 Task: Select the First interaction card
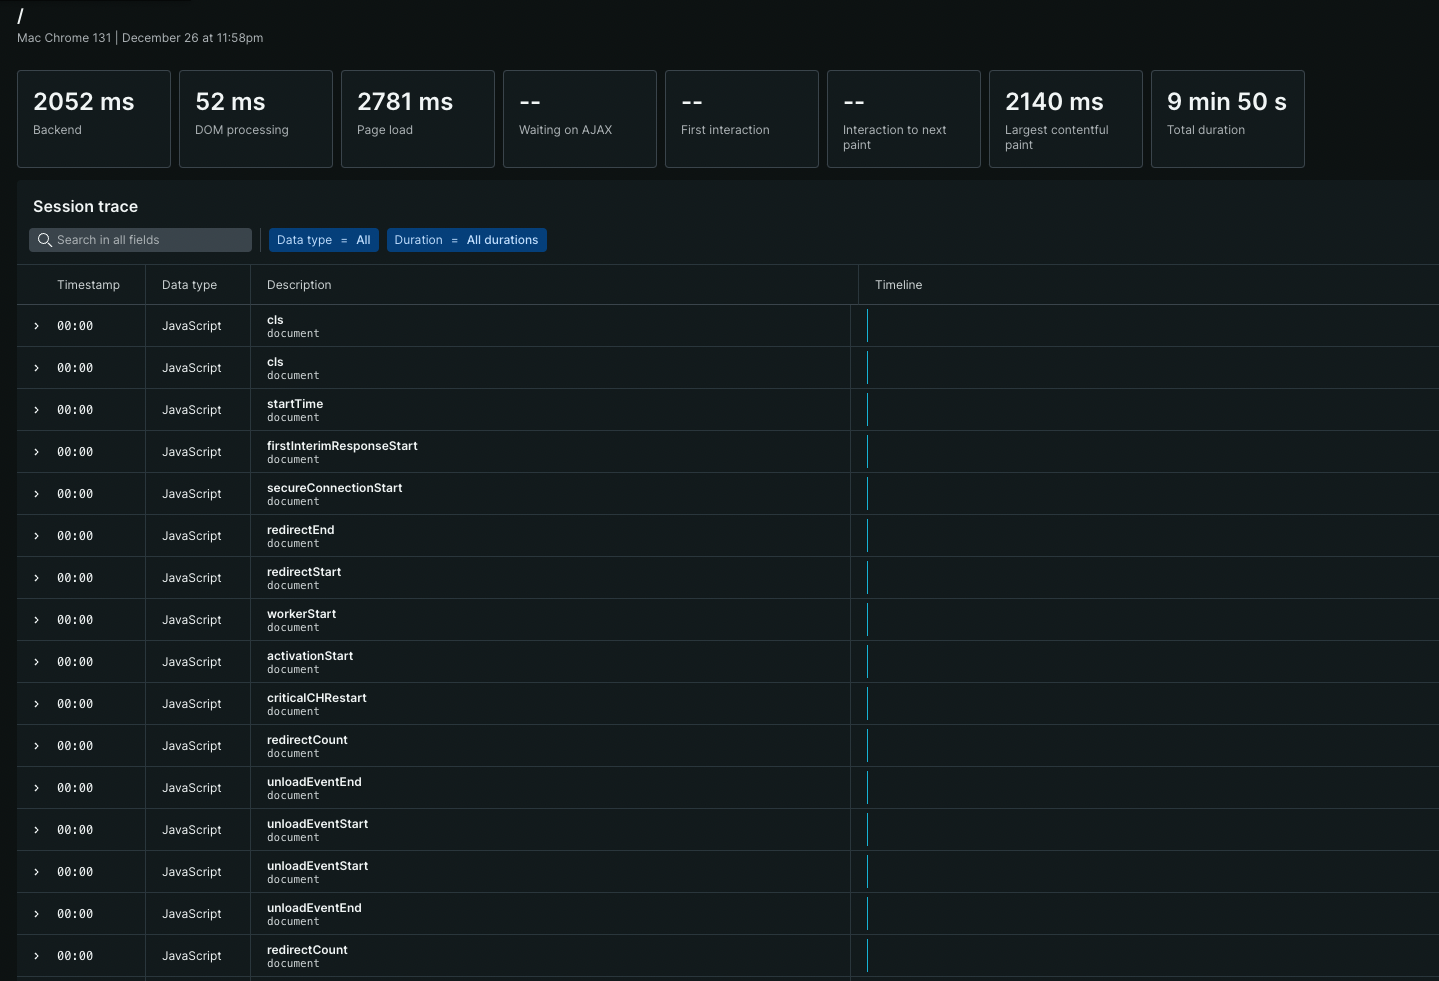[x=742, y=119]
